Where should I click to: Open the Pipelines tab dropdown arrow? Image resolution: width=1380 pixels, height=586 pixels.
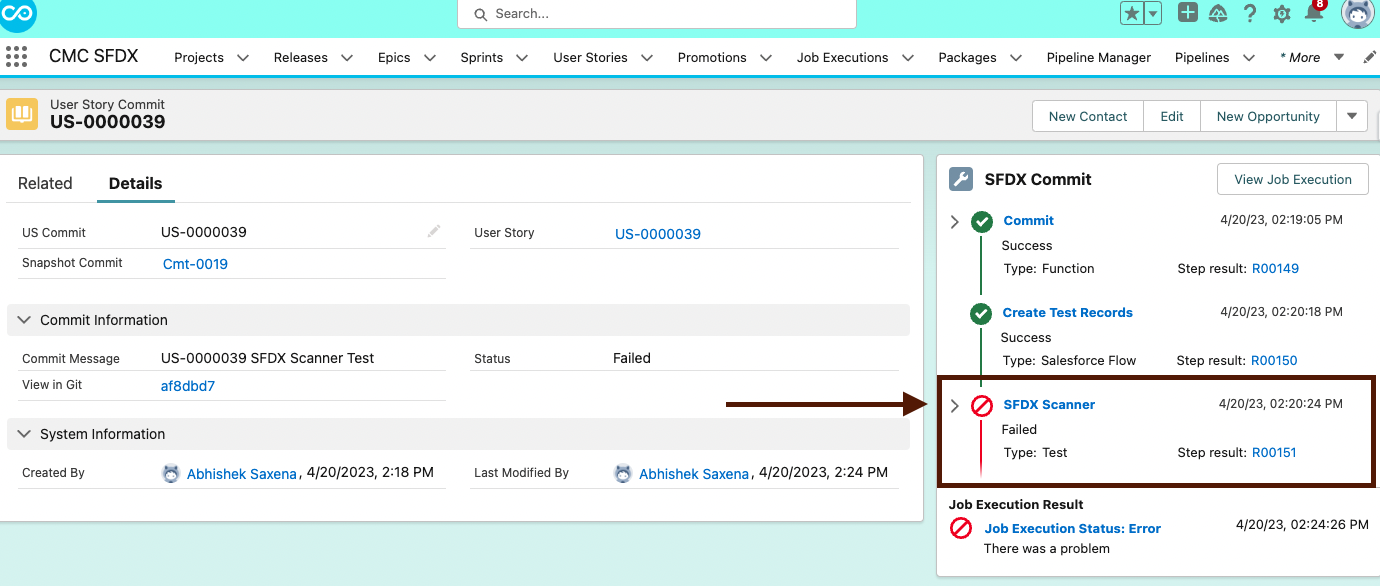point(1249,57)
